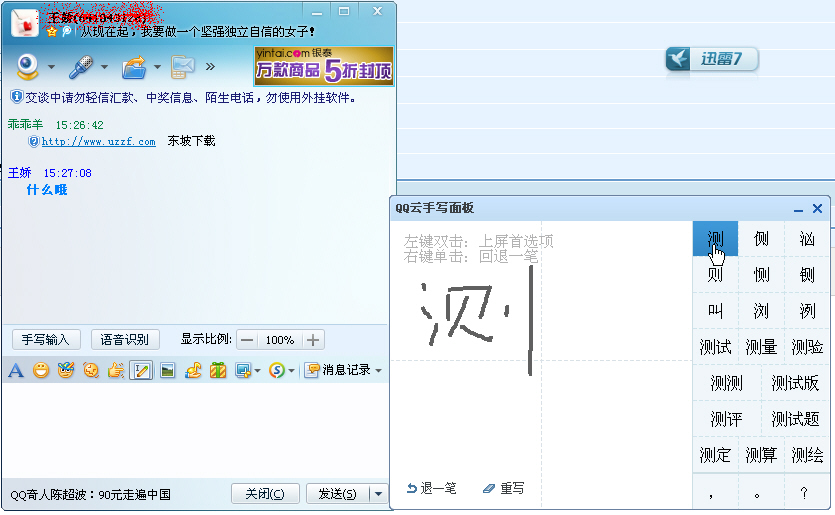Insert question mark from handwriting panel
This screenshot has height=515, width=835.
[x=807, y=492]
